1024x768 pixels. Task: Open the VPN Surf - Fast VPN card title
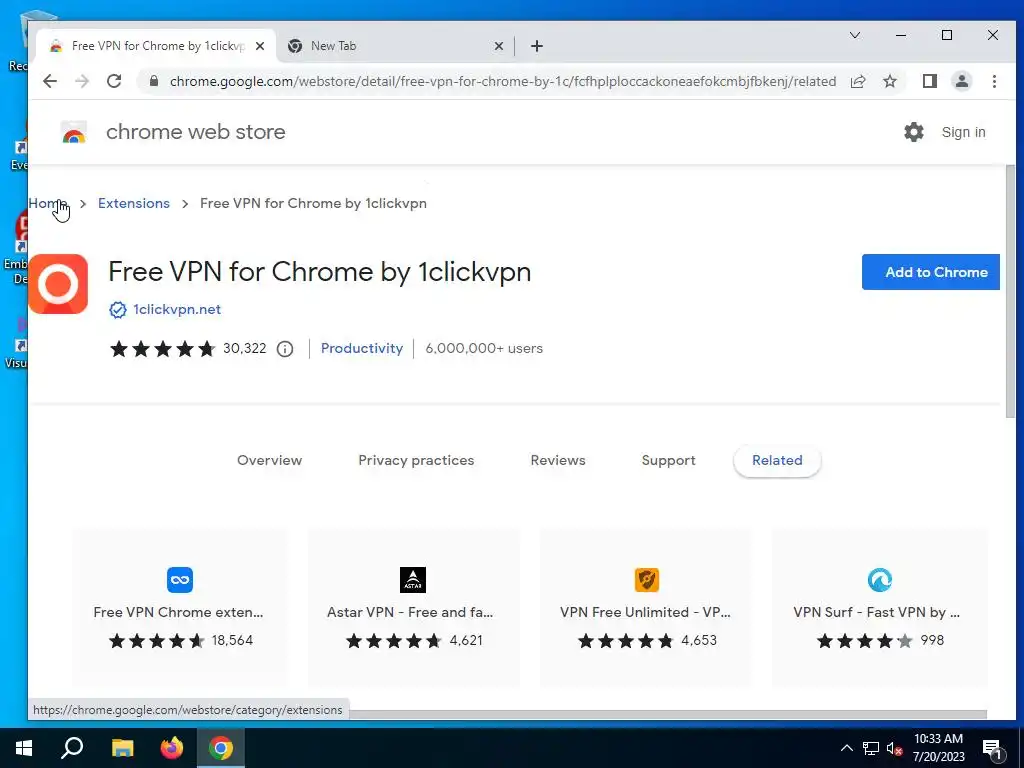(876, 612)
